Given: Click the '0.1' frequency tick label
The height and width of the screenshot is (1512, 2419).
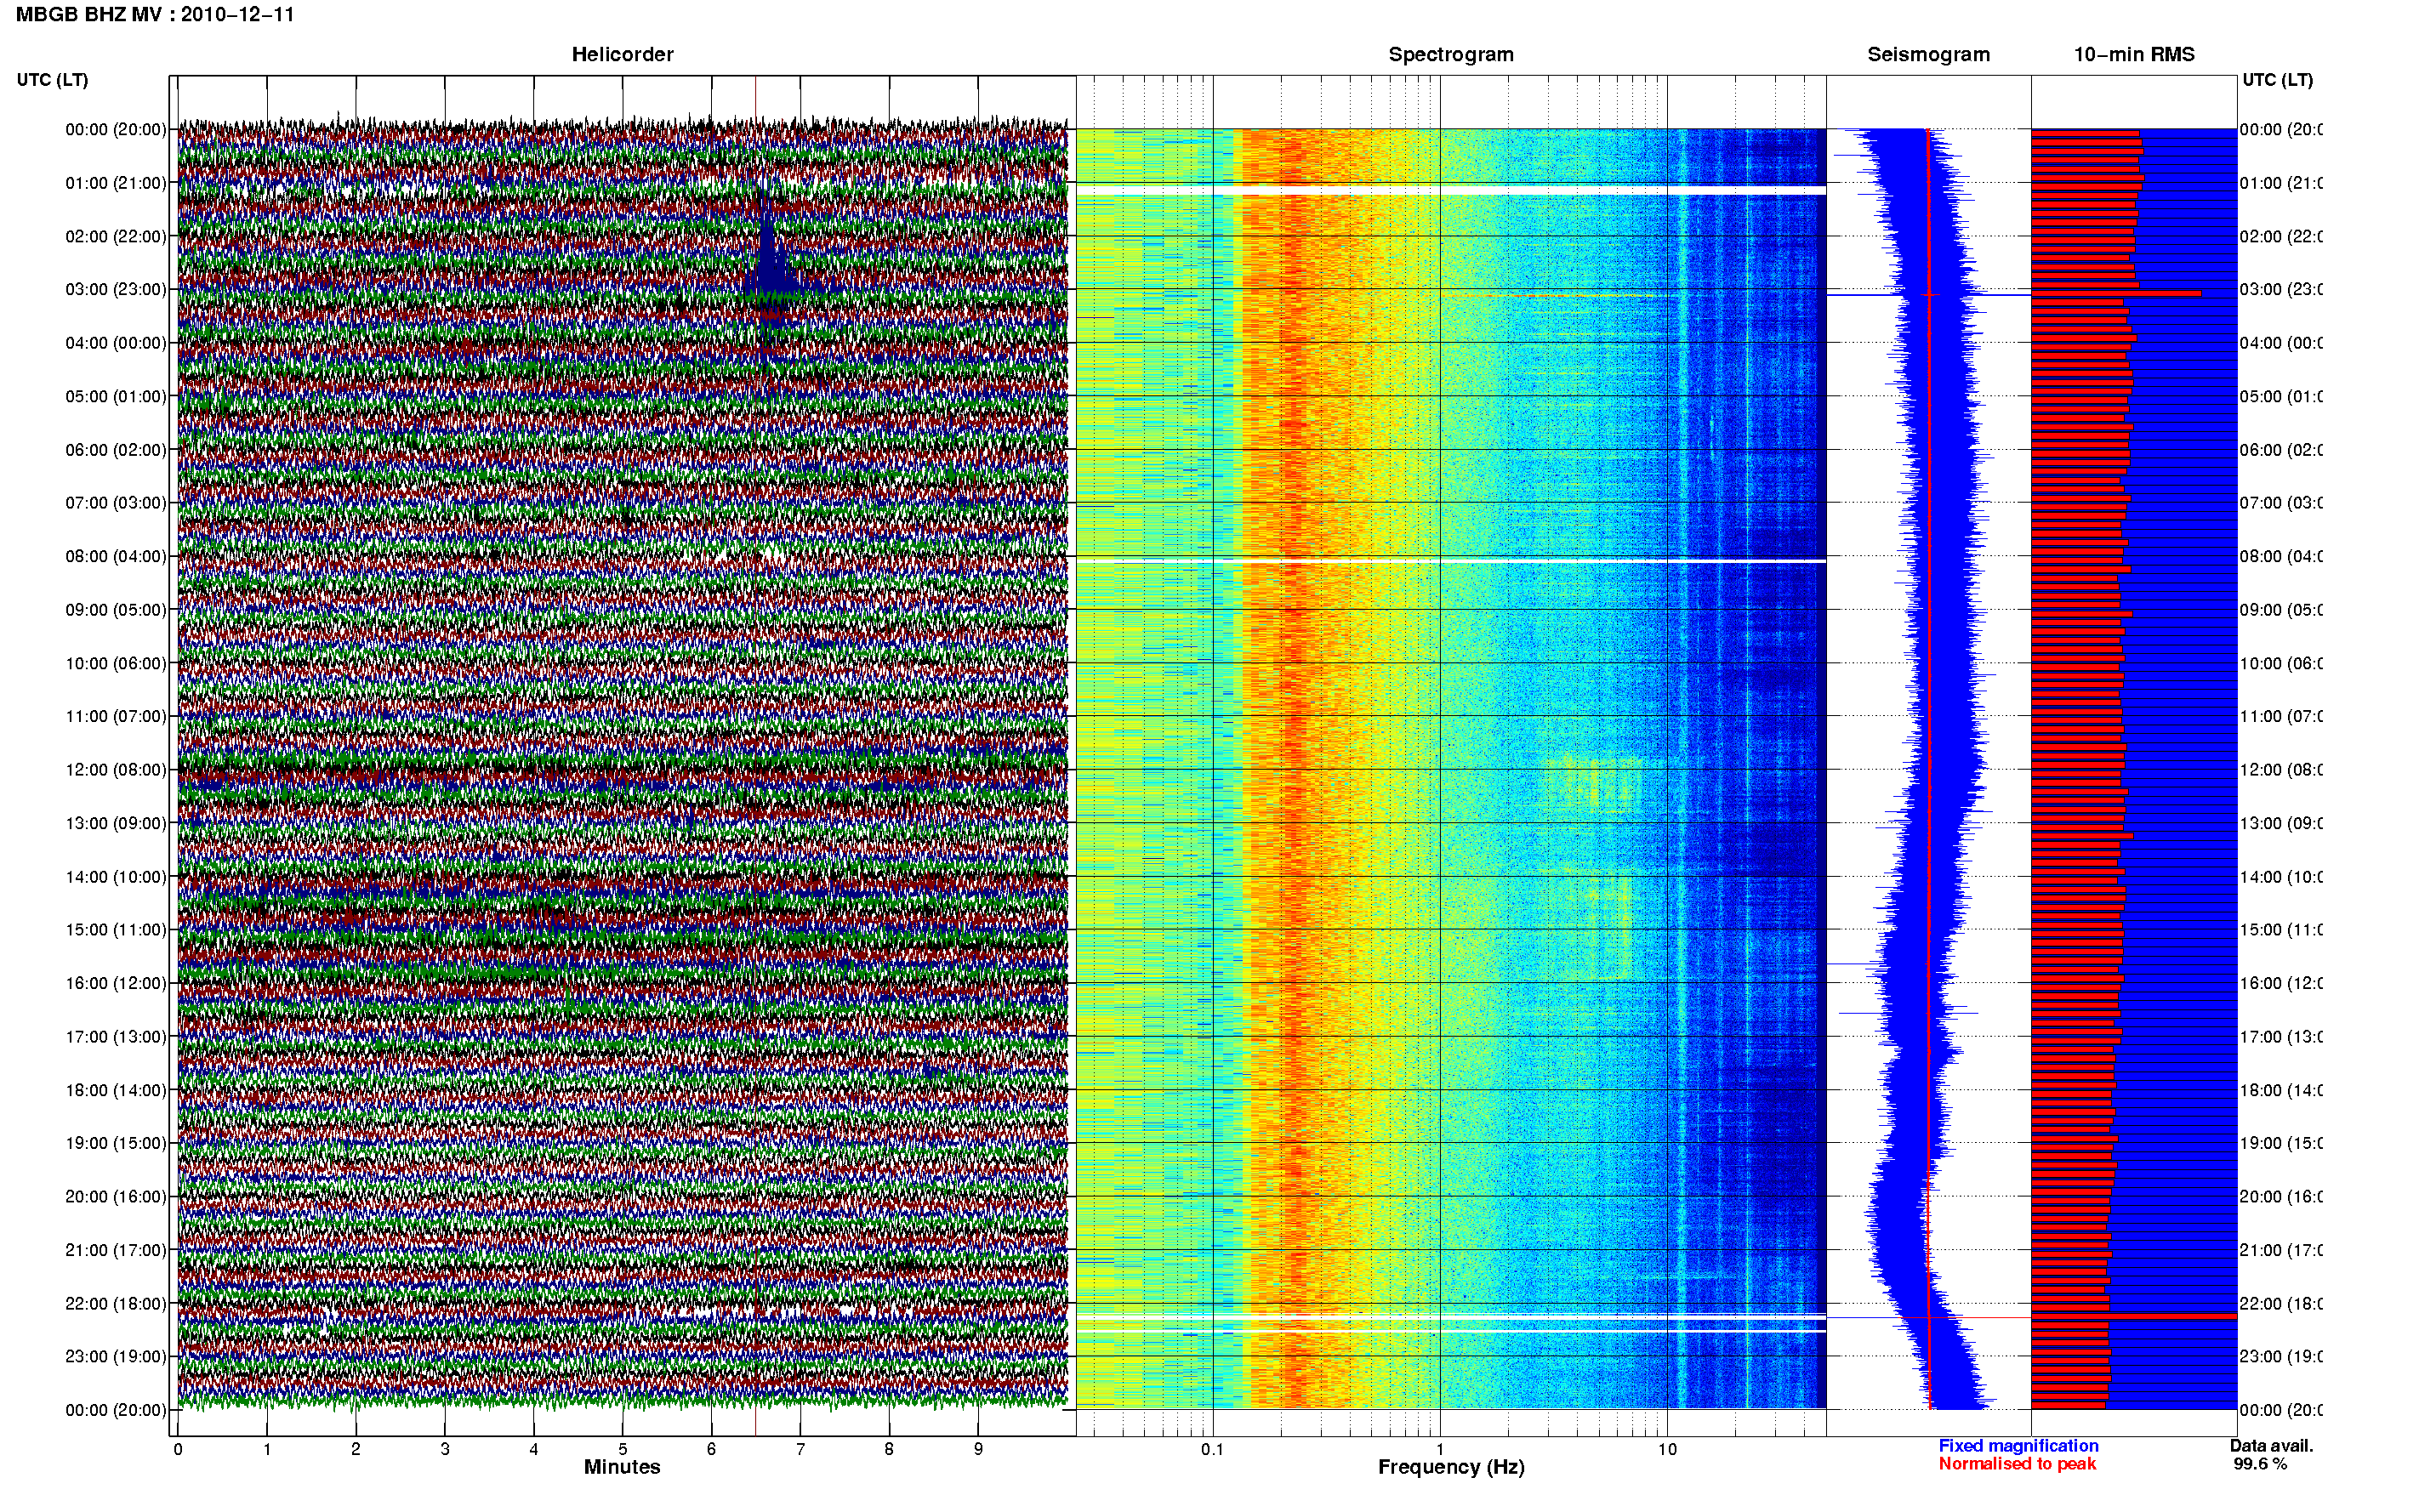Looking at the screenshot, I should click(x=1212, y=1449).
